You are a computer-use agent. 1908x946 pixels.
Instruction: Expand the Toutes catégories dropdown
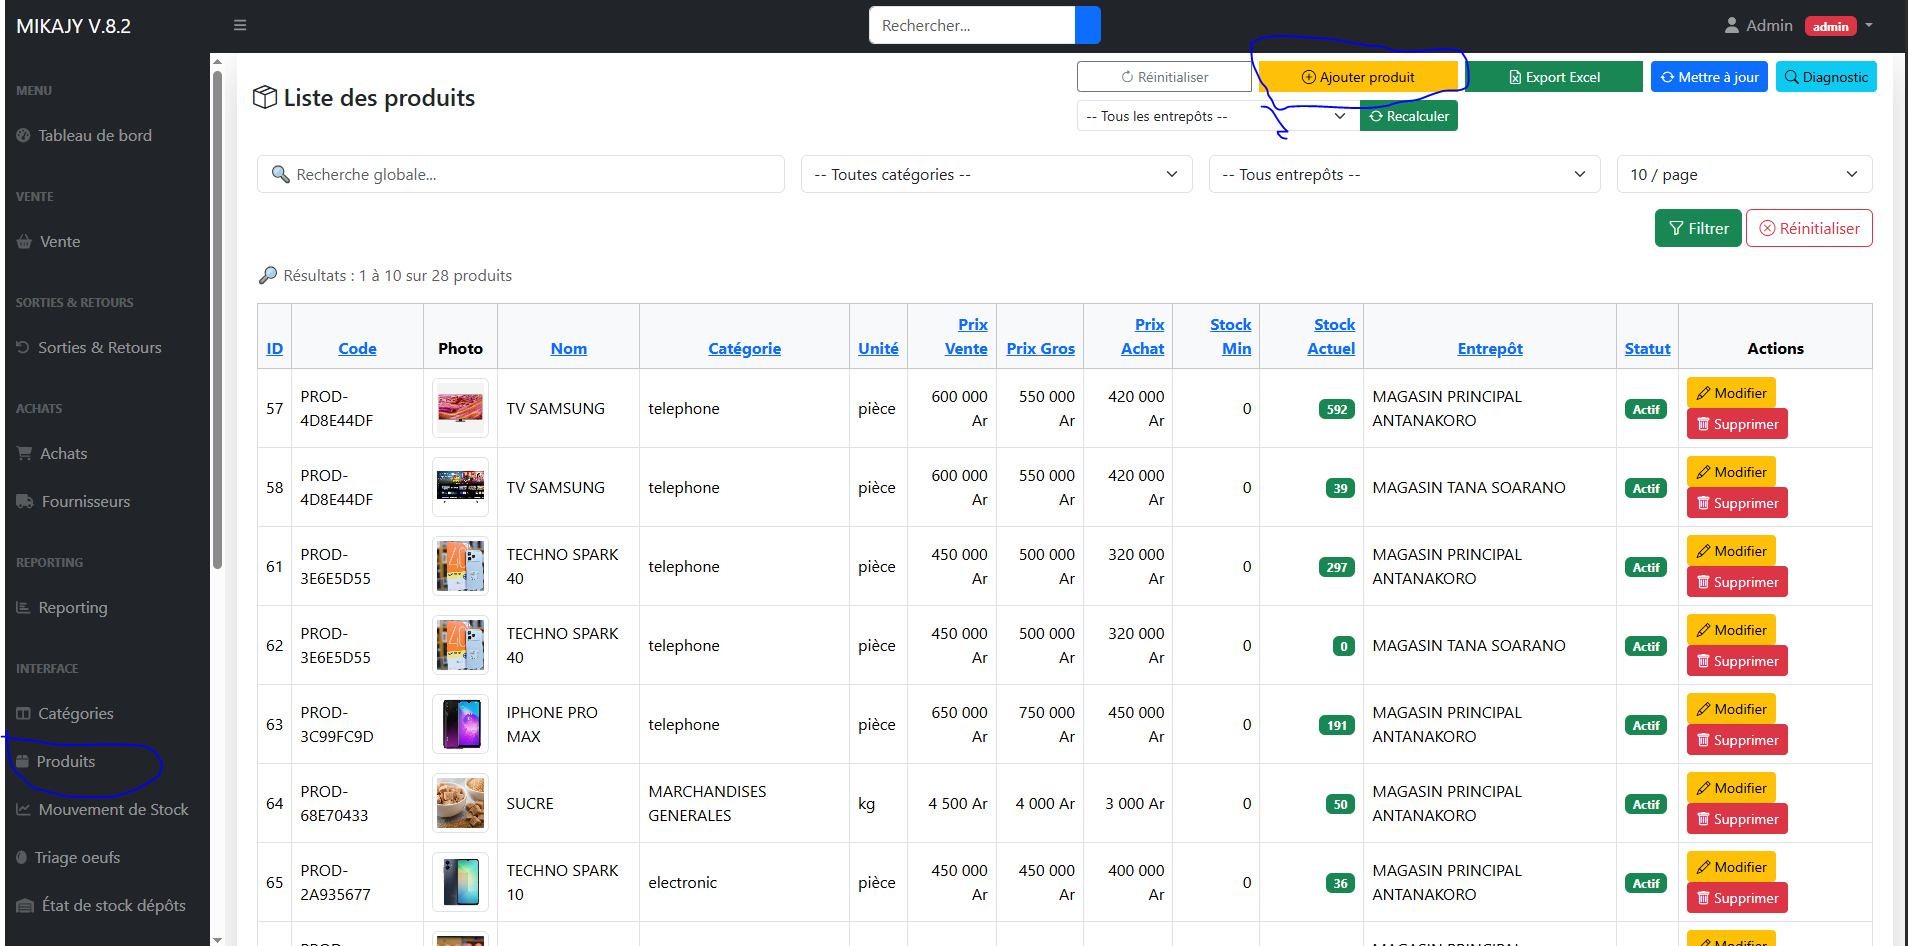pos(995,174)
